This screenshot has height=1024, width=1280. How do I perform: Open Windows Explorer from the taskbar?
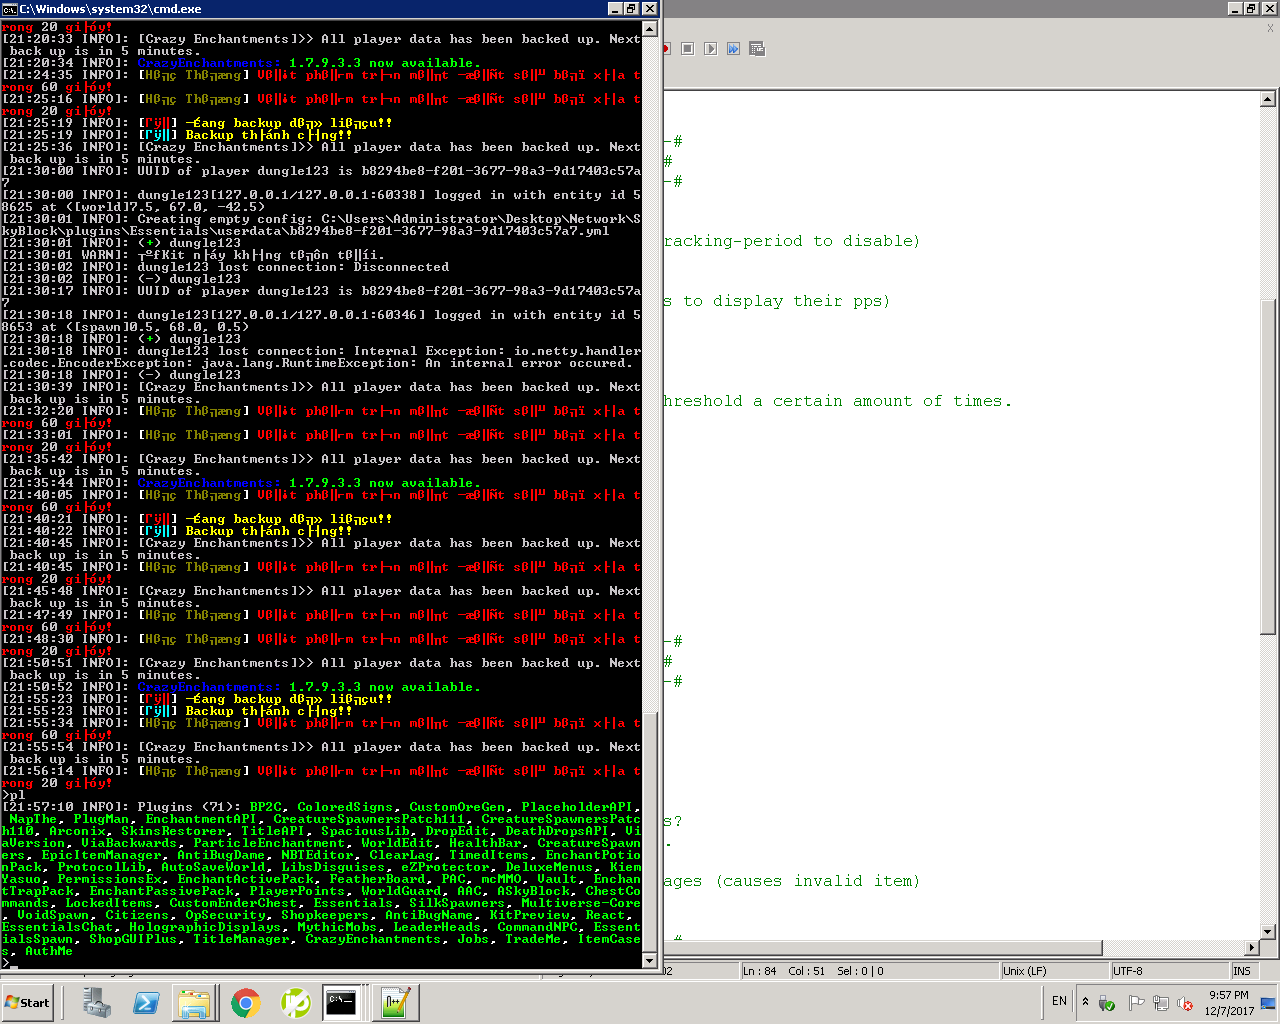point(195,1002)
